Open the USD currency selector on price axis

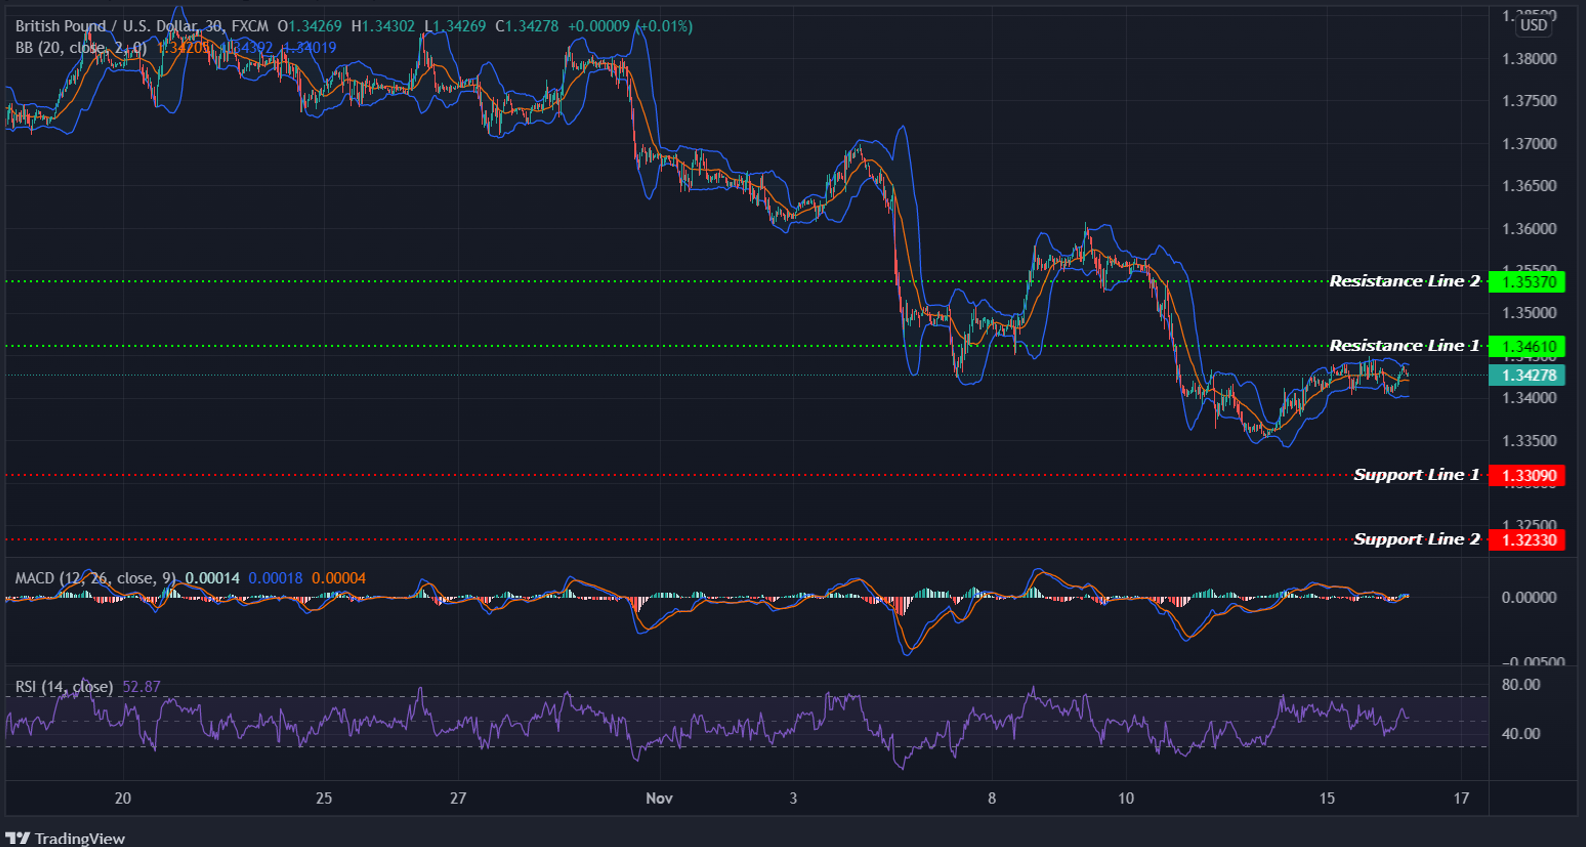point(1533,25)
